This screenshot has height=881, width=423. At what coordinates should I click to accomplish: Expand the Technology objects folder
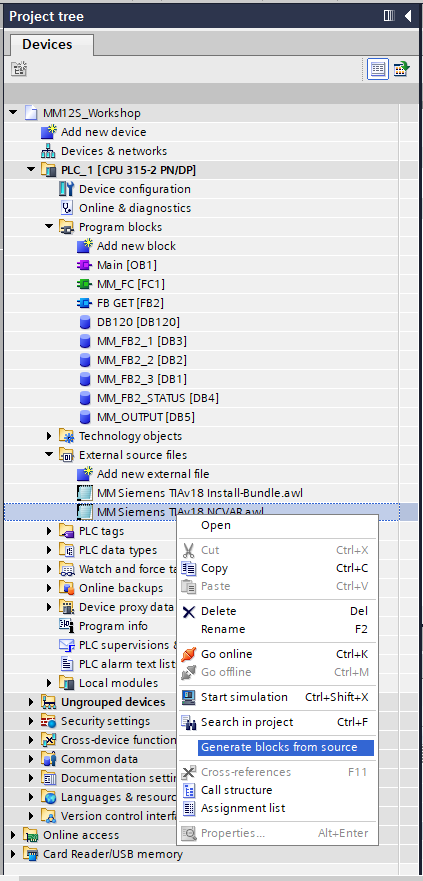pyautogui.click(x=49, y=436)
